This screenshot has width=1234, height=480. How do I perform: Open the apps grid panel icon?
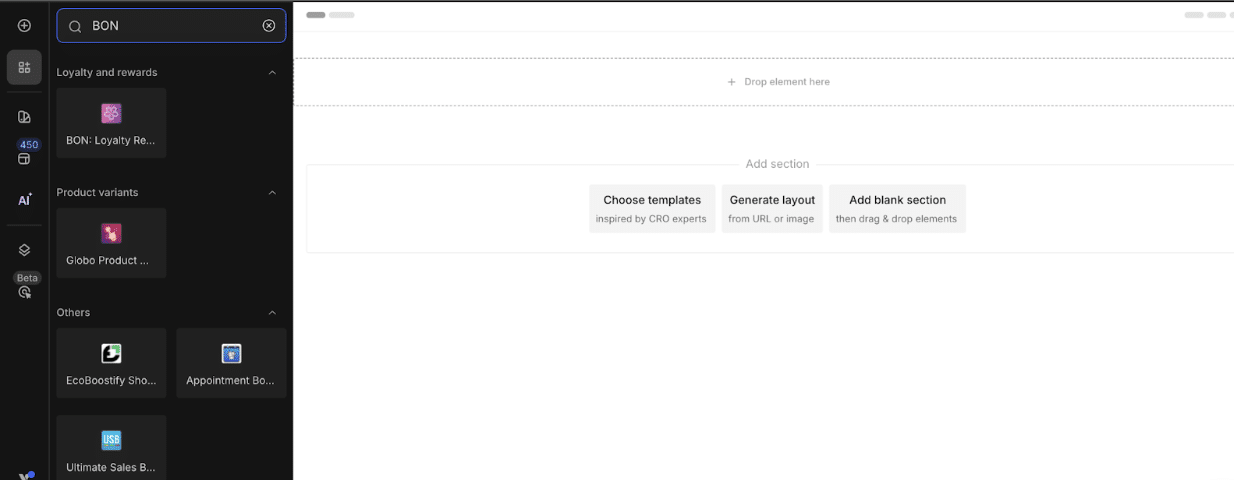(24, 67)
